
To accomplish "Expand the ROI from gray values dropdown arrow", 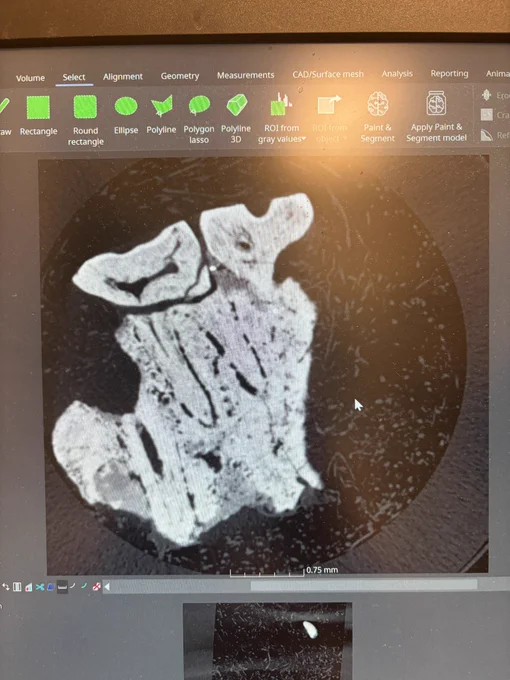I will click(x=304, y=139).
